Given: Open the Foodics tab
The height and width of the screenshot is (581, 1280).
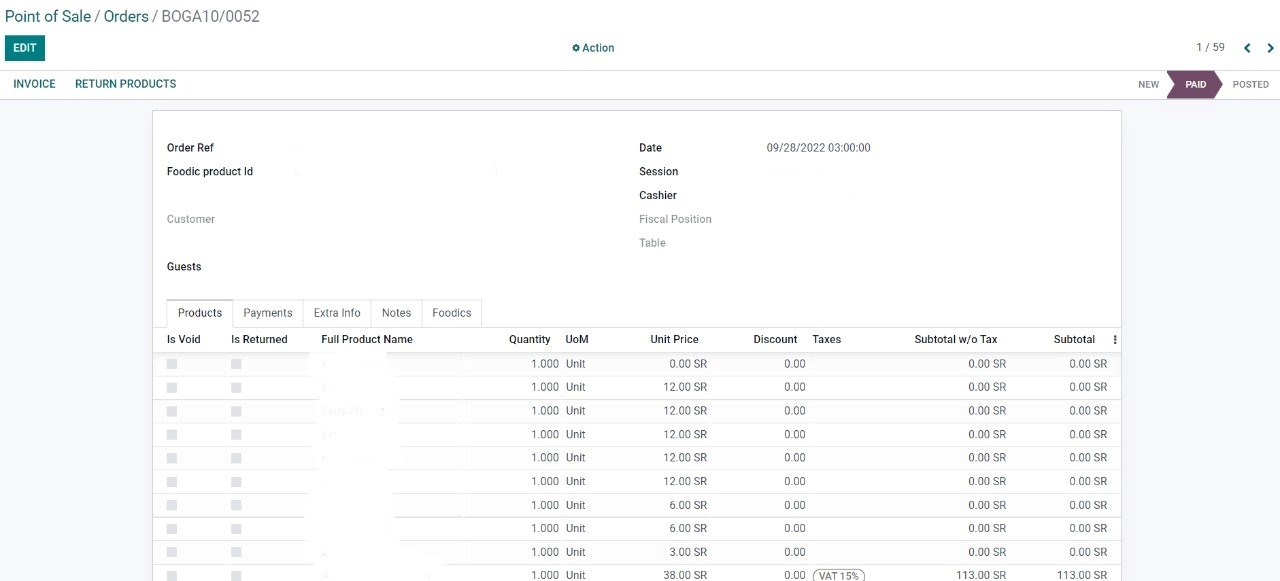Looking at the screenshot, I should coord(452,313).
